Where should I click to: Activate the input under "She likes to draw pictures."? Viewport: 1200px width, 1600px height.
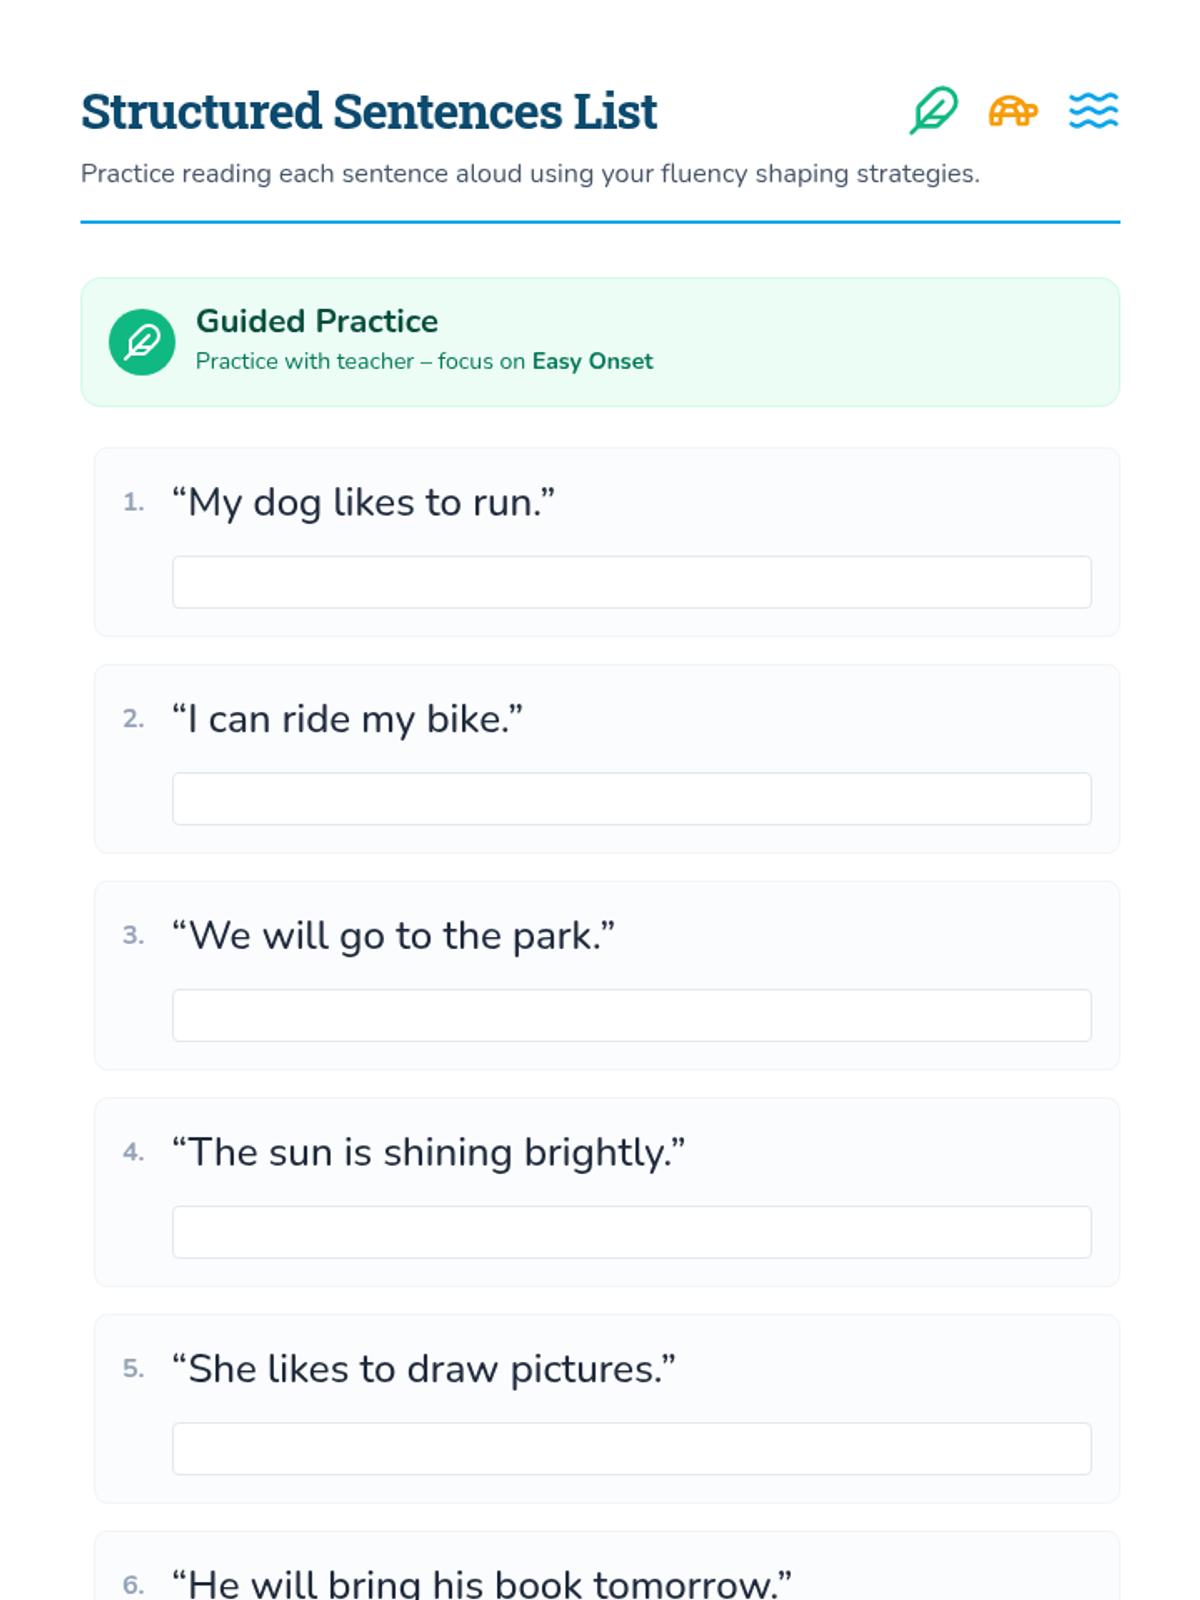tap(631, 1449)
